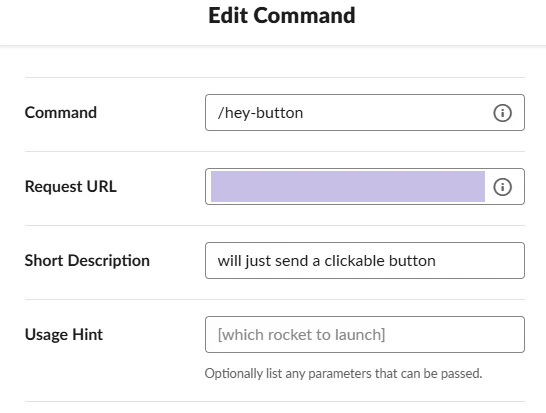Focus the Short Description text field
Screen dimensions: 546x413
point(365,260)
